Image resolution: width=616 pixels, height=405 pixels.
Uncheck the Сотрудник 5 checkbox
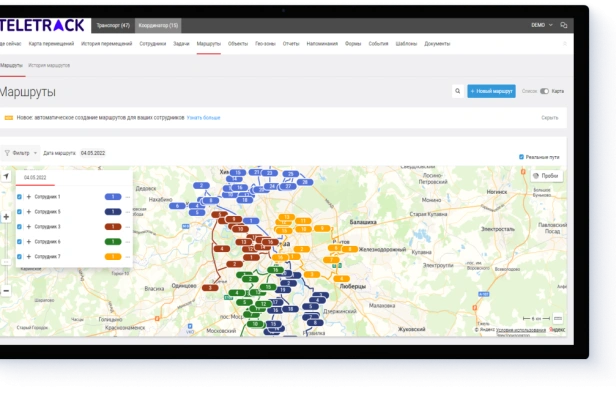tap(19, 212)
